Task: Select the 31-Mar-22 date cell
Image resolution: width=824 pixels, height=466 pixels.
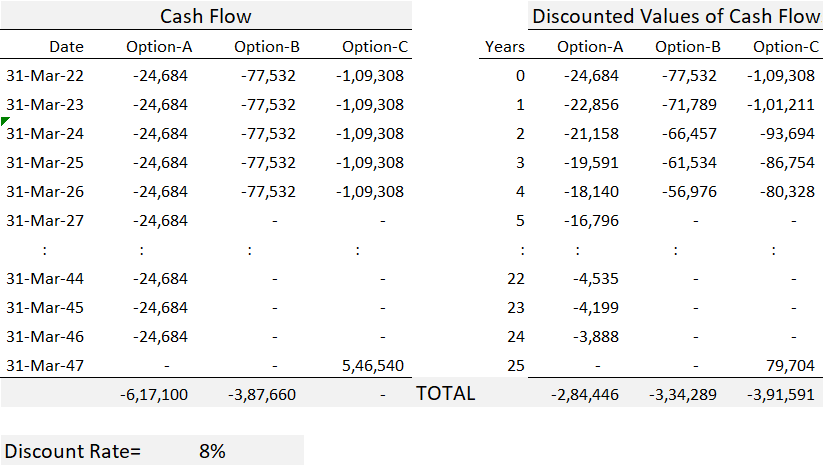Action: click(45, 76)
